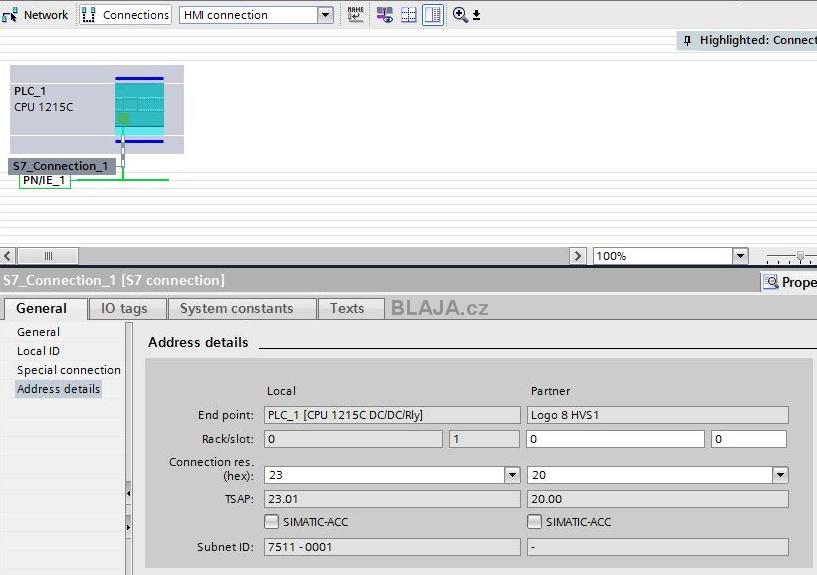Click the horizontal scrollbar thumb
This screenshot has width=817, height=575.
coord(48,256)
